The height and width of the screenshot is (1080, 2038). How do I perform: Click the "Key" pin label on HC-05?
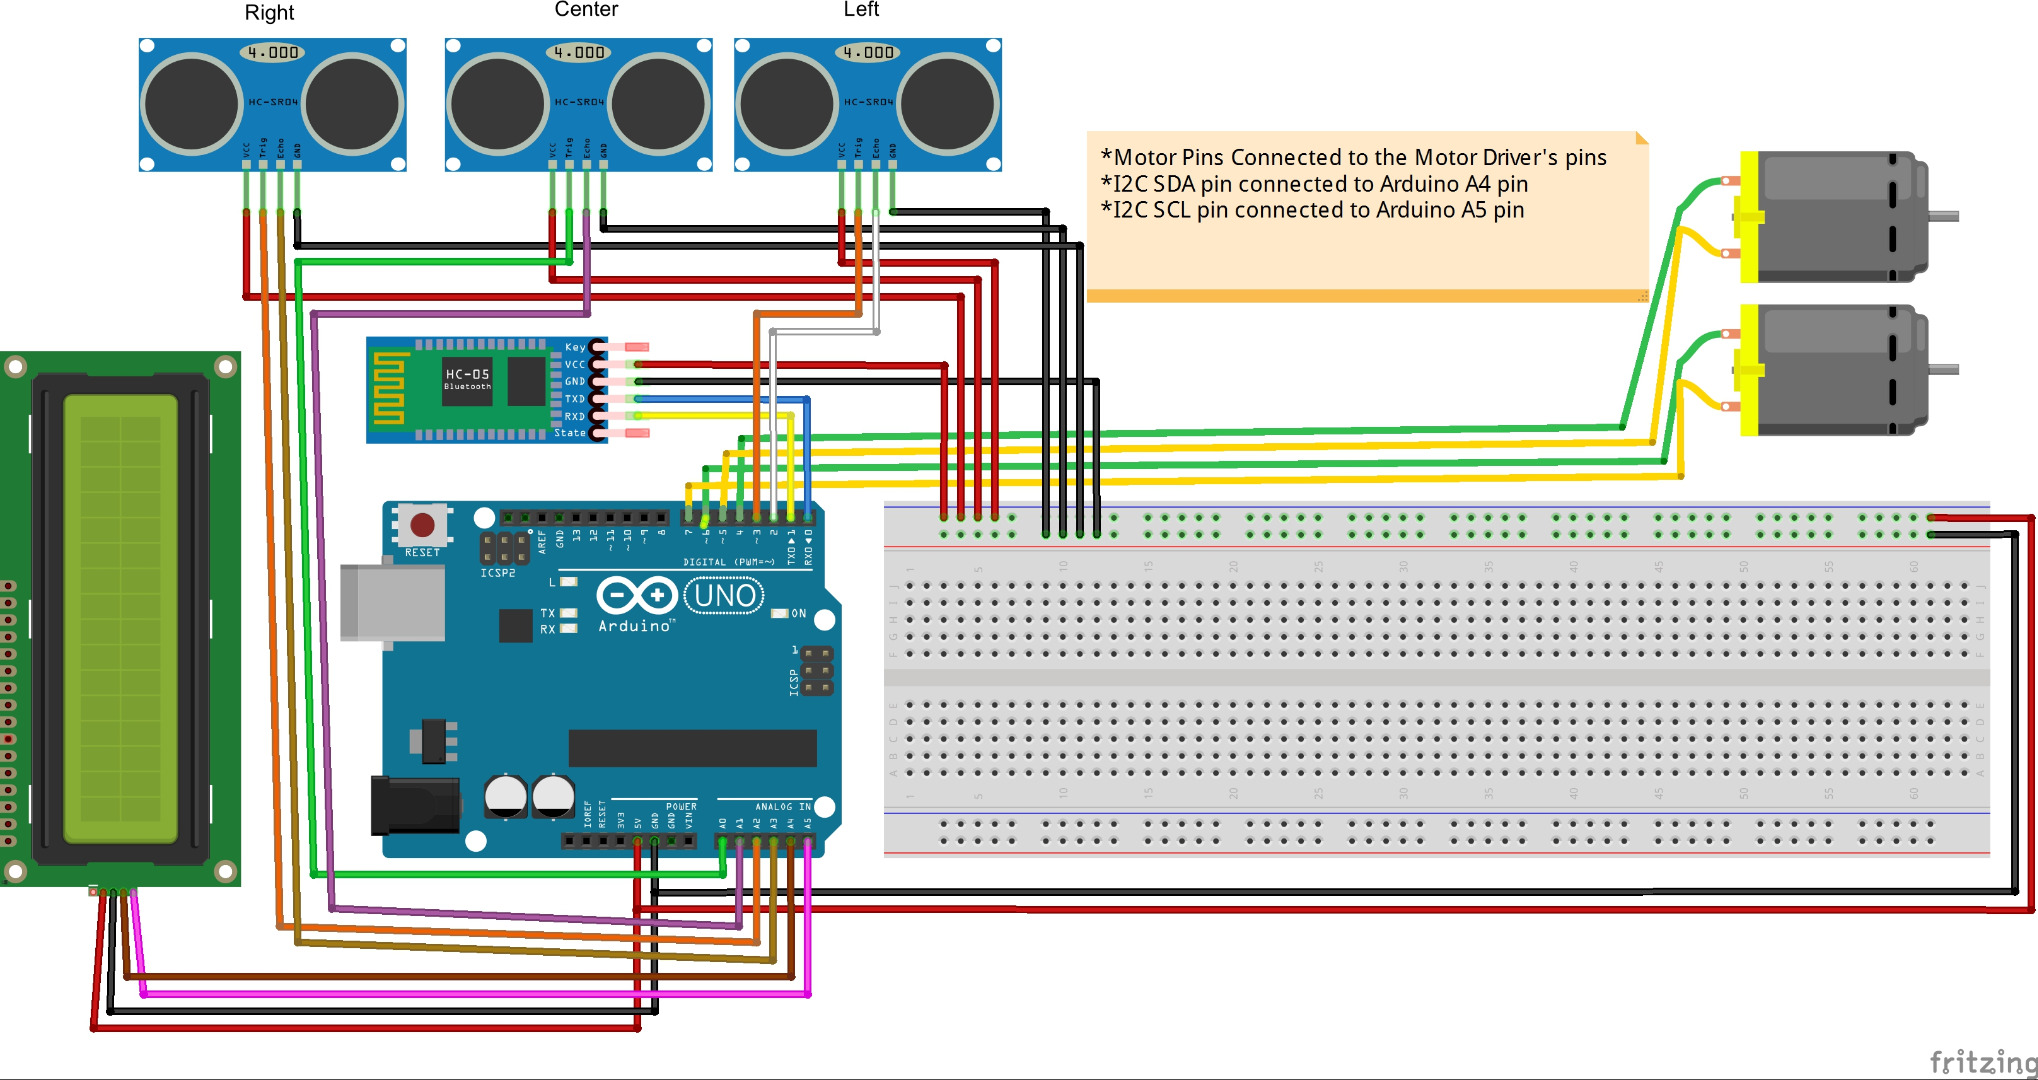[575, 348]
